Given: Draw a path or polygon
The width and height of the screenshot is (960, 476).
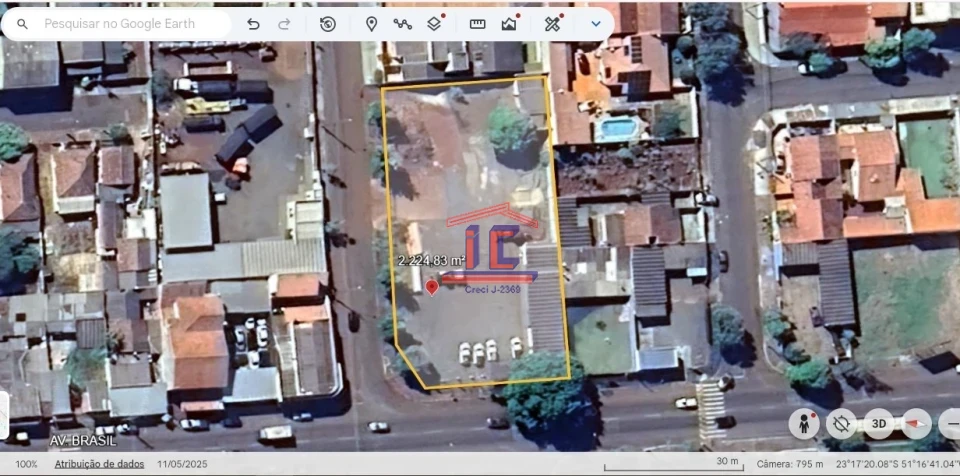Looking at the screenshot, I should point(402,23).
